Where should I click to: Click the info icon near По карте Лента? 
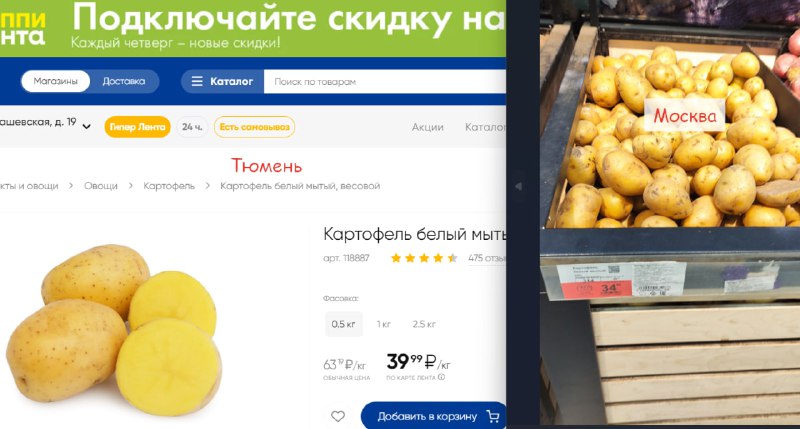point(441,377)
